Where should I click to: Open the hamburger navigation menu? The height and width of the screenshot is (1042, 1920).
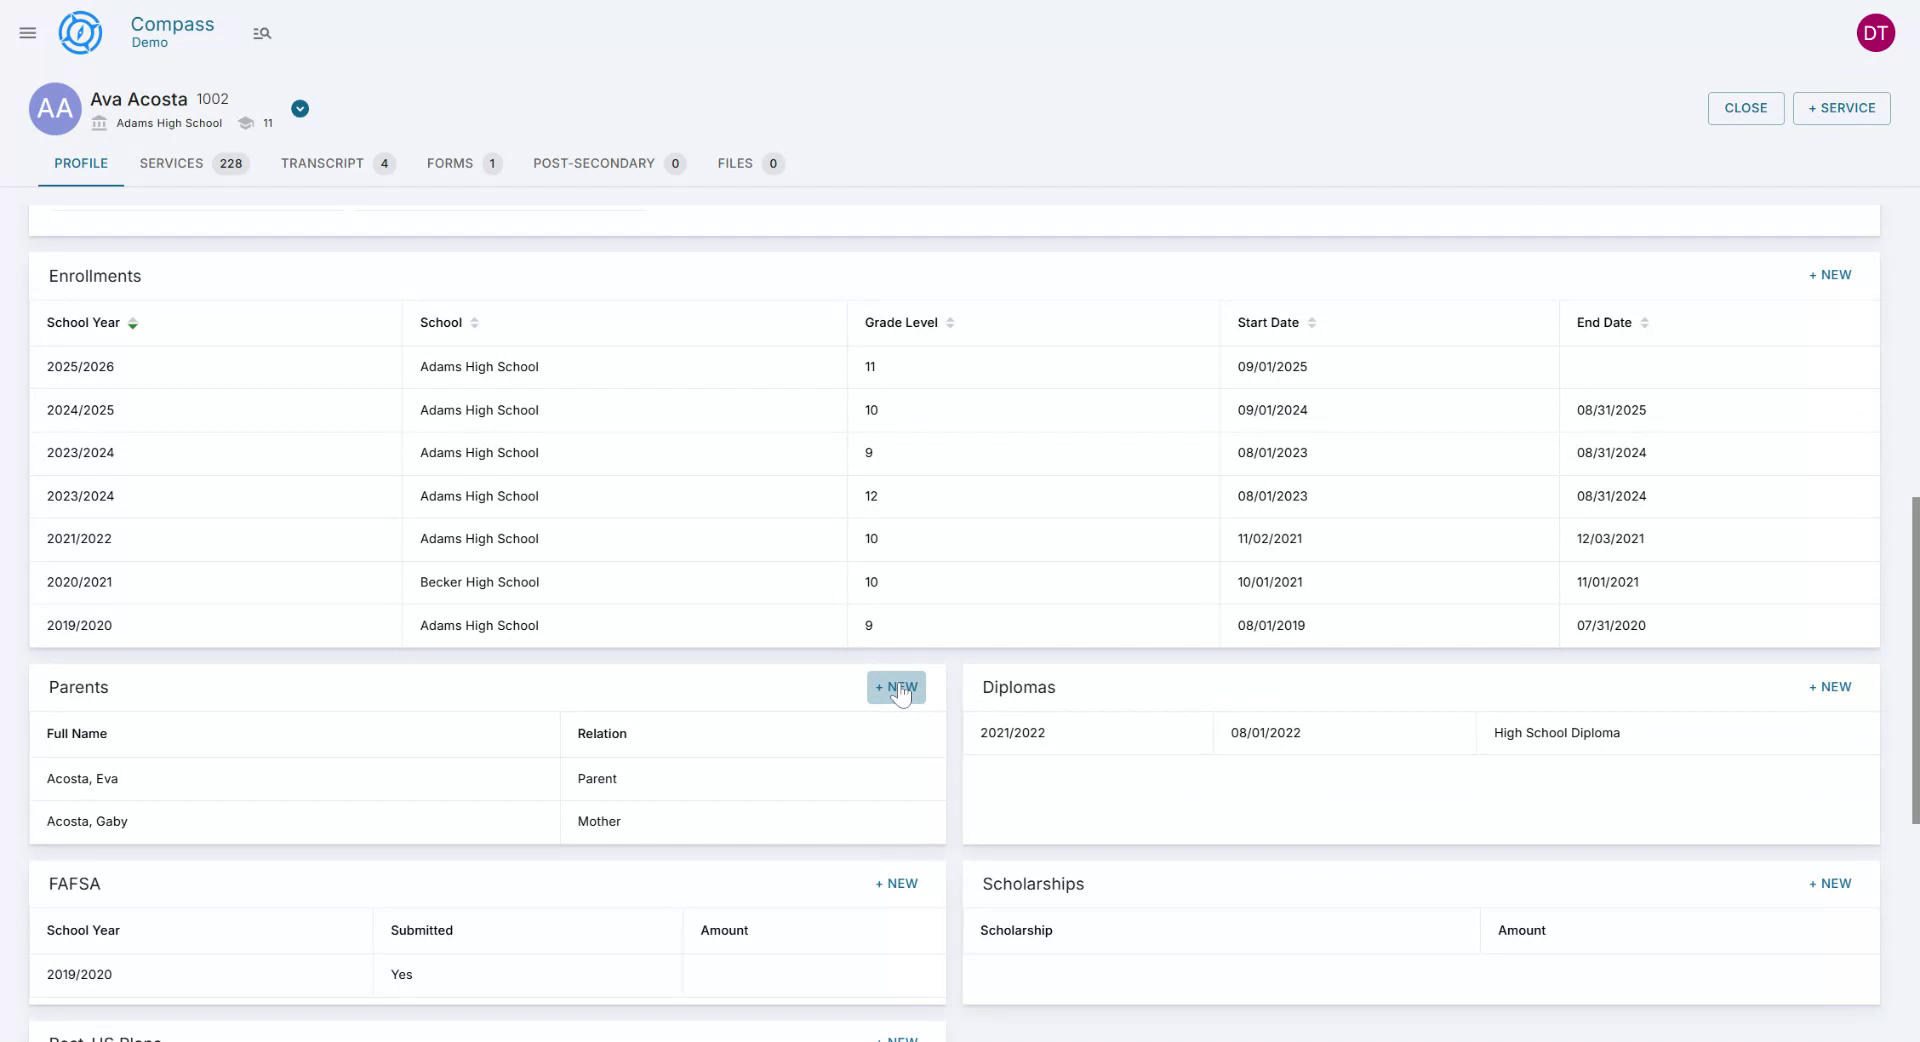point(27,32)
